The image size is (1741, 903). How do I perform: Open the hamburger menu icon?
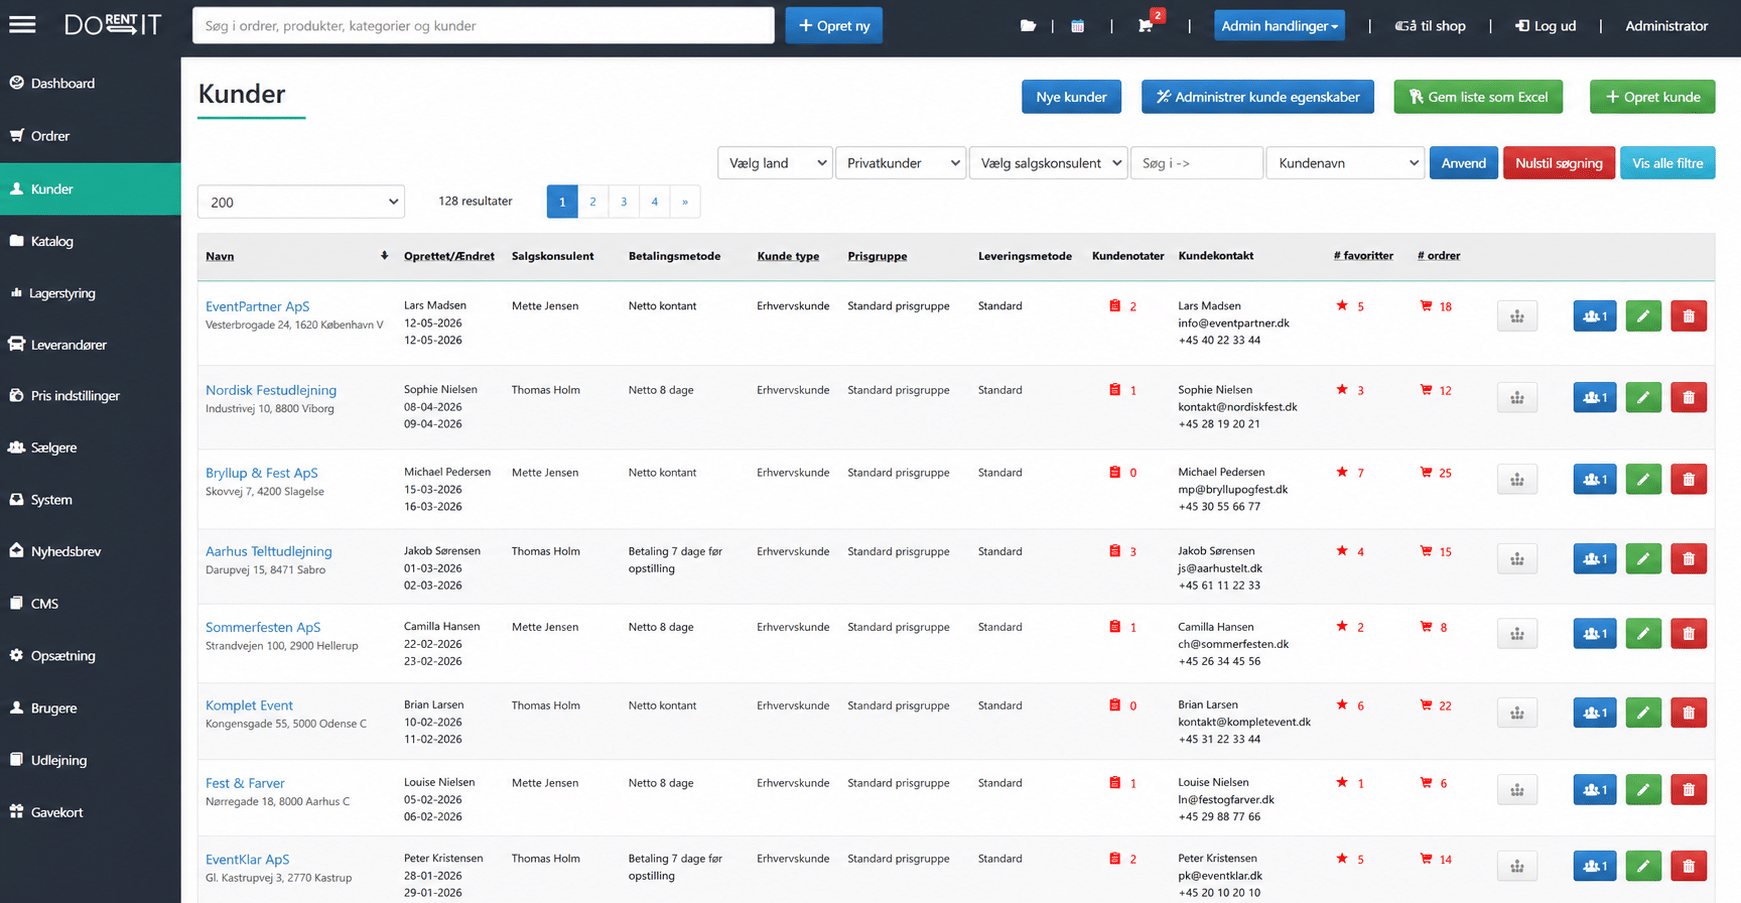tap(22, 25)
